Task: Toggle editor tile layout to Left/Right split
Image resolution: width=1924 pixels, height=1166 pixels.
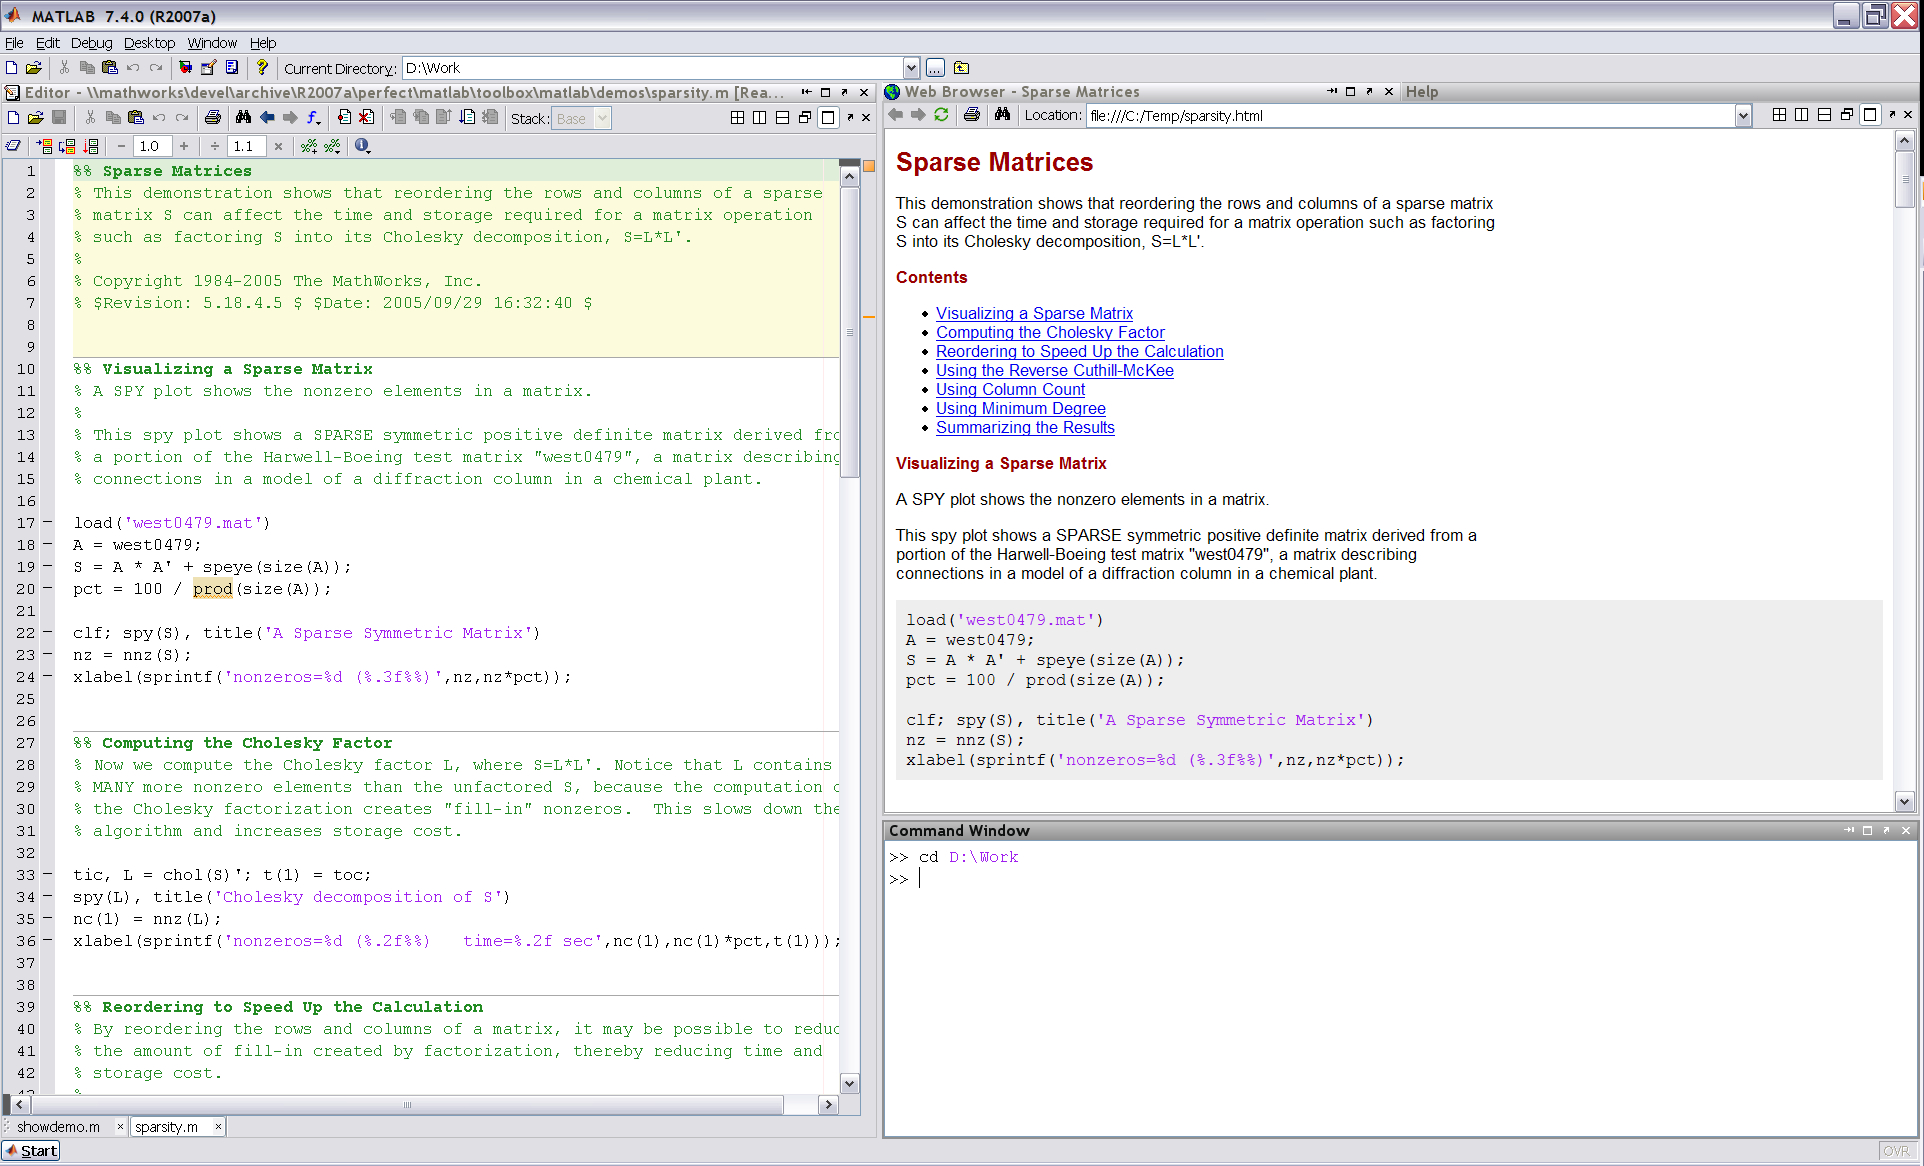Action: click(760, 118)
